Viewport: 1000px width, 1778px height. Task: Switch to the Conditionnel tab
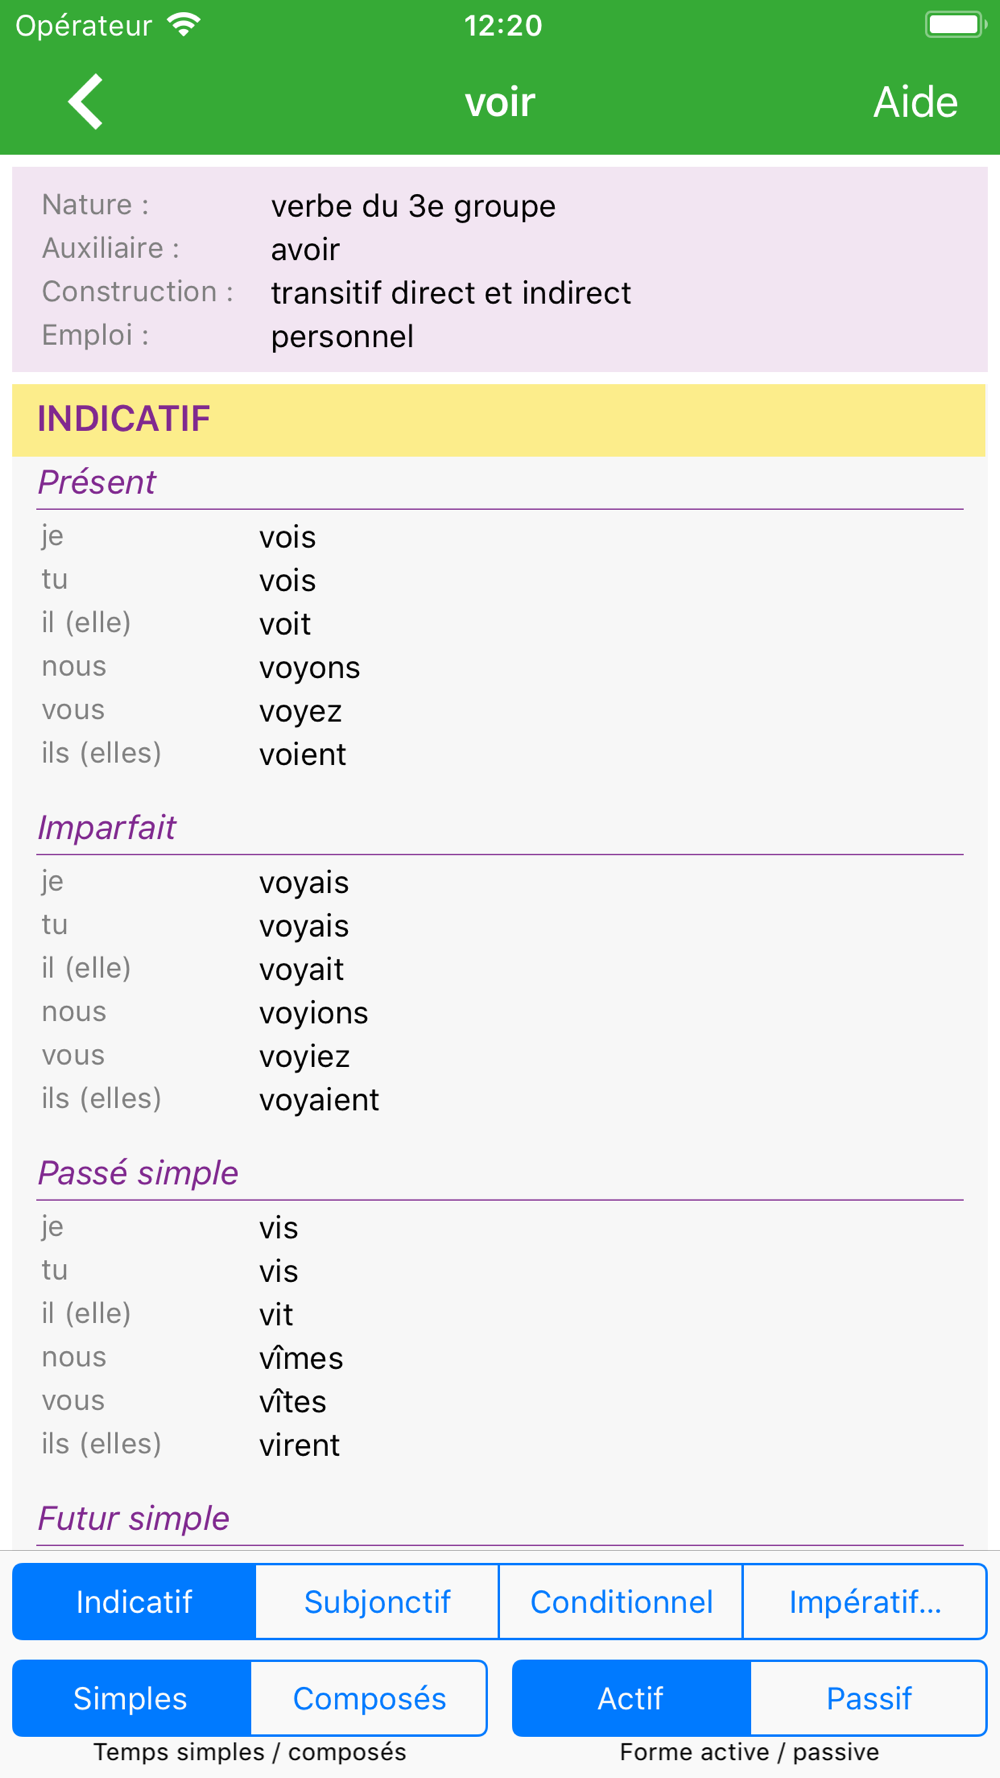(621, 1602)
